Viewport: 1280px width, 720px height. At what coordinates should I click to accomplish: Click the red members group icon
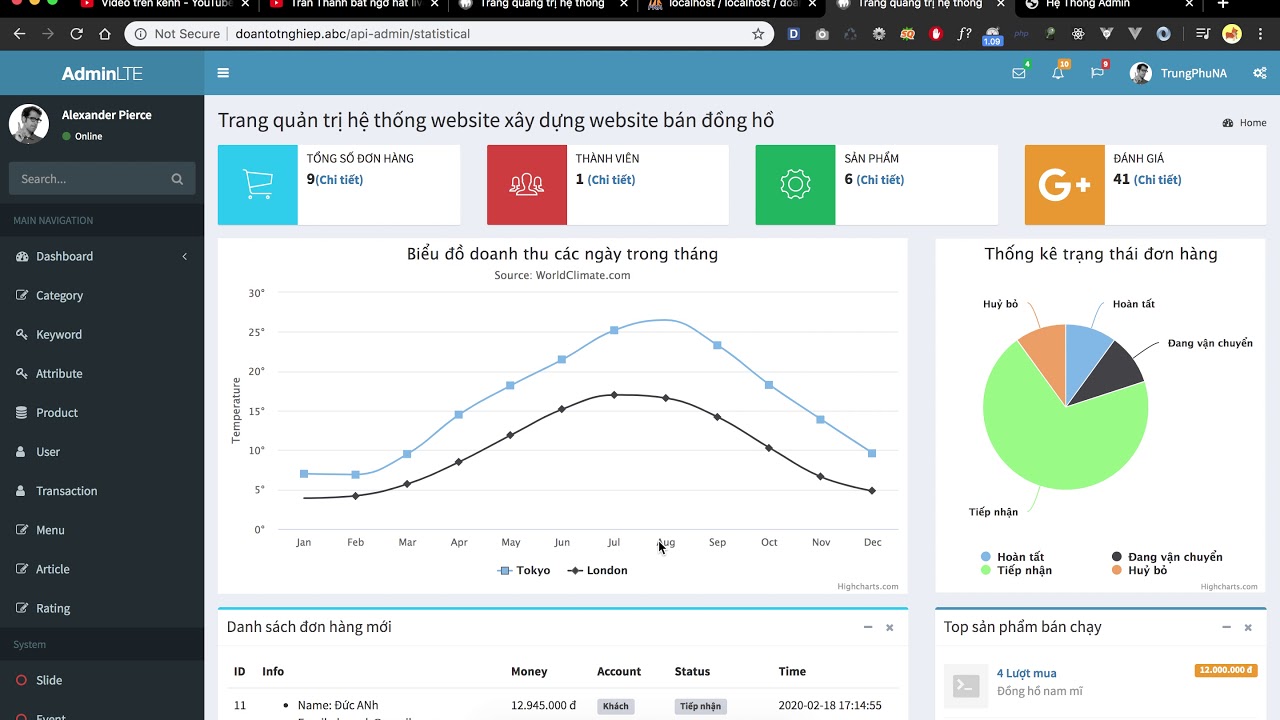pos(527,185)
